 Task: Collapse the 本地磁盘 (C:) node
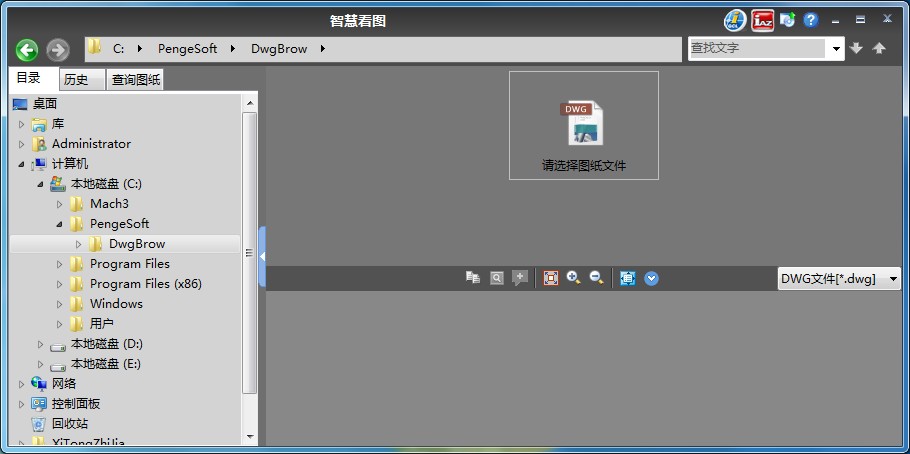click(x=40, y=184)
